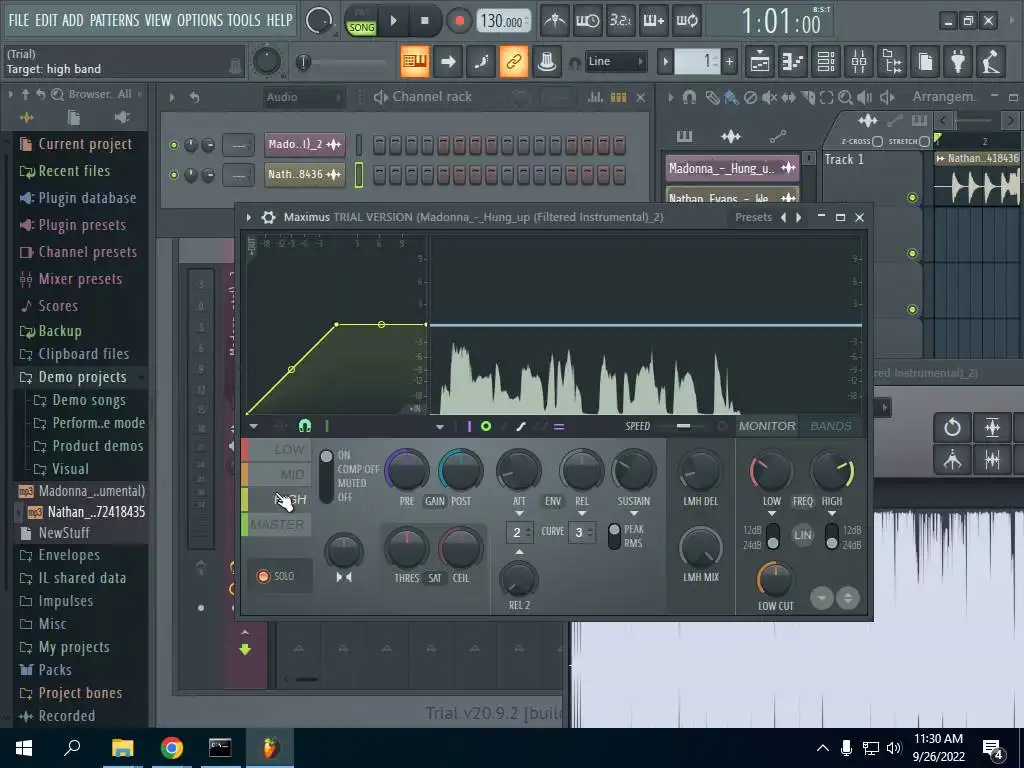Open the browser view icon

click(892, 61)
